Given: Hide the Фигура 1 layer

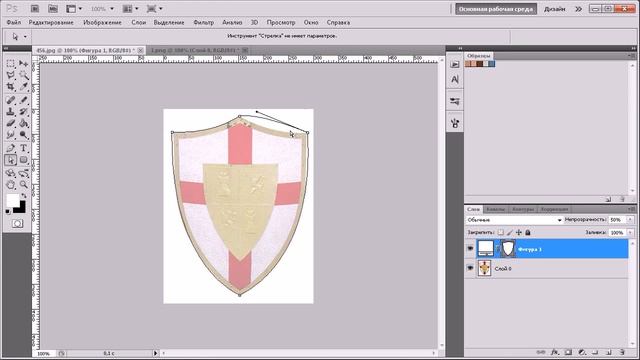Looking at the screenshot, I should point(470,248).
